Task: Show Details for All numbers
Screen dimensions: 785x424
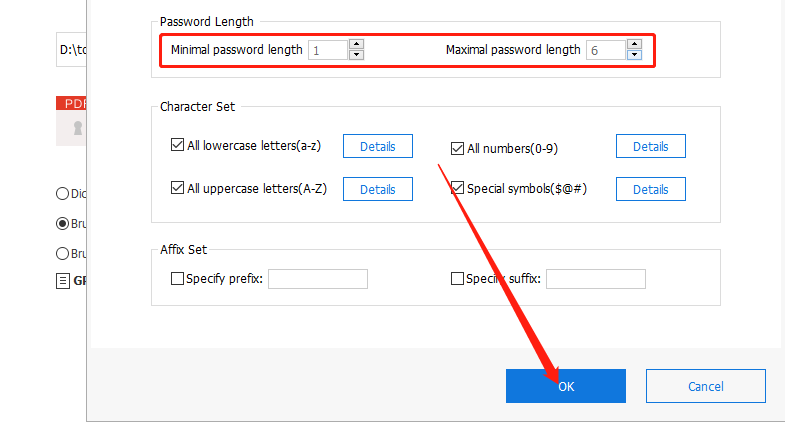Action: click(x=650, y=146)
